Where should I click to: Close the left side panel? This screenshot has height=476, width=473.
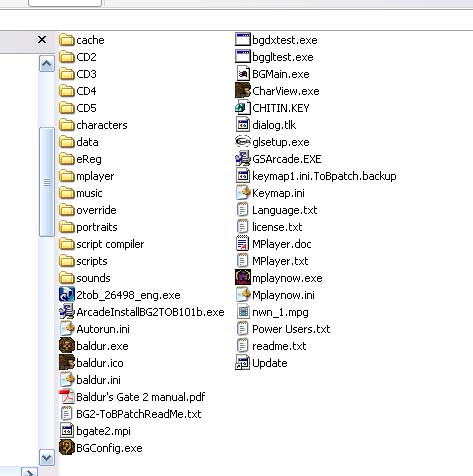pyautogui.click(x=42, y=40)
